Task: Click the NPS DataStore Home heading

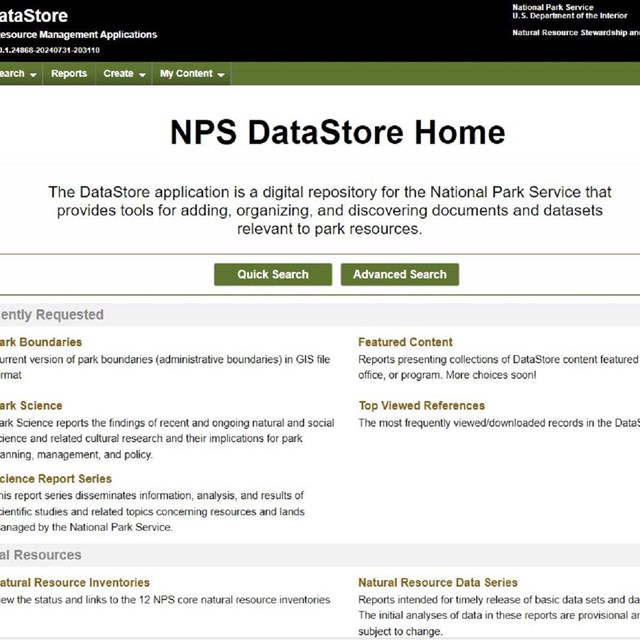Action: pyautogui.click(x=336, y=132)
